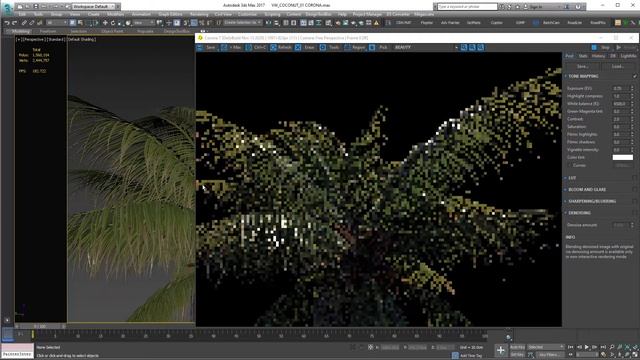Click the Play Animation button
640x360 pixels.
pos(587,347)
